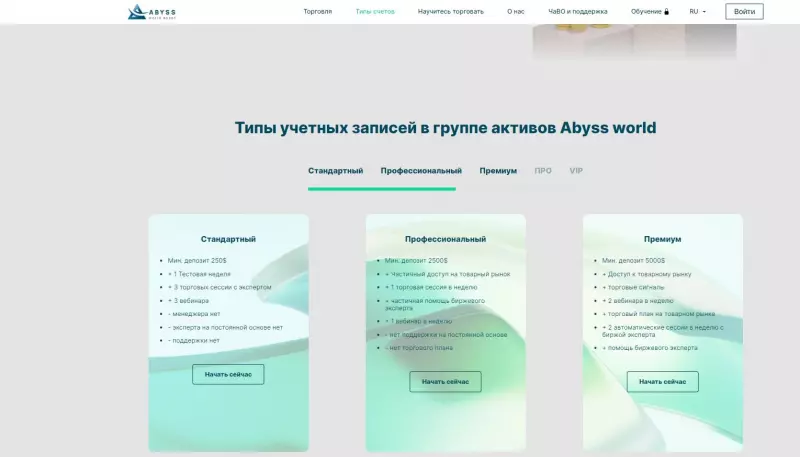Viewport: 800px width, 457px height.
Task: Click the Abyss logo in header
Action: 152,12
